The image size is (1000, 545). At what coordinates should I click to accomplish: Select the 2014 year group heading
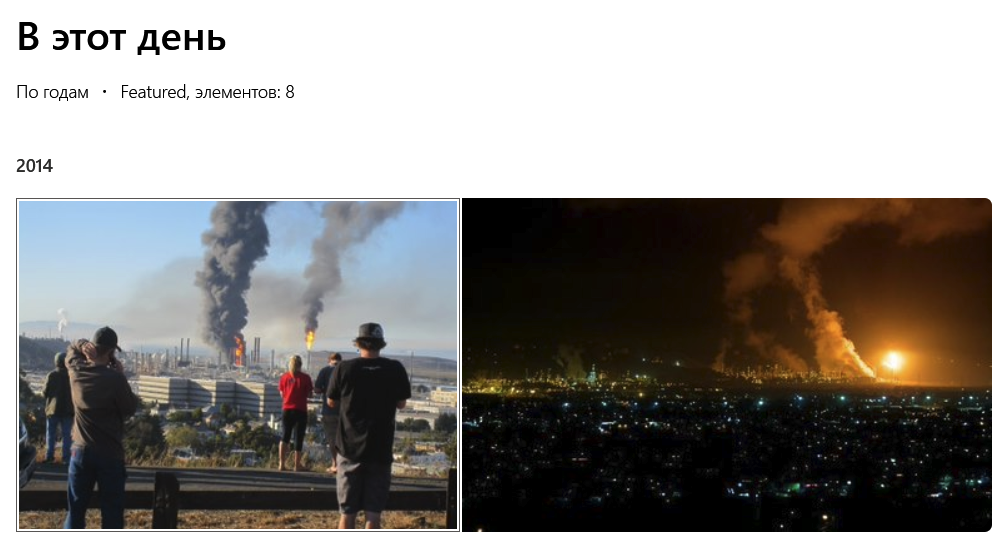pos(34,166)
